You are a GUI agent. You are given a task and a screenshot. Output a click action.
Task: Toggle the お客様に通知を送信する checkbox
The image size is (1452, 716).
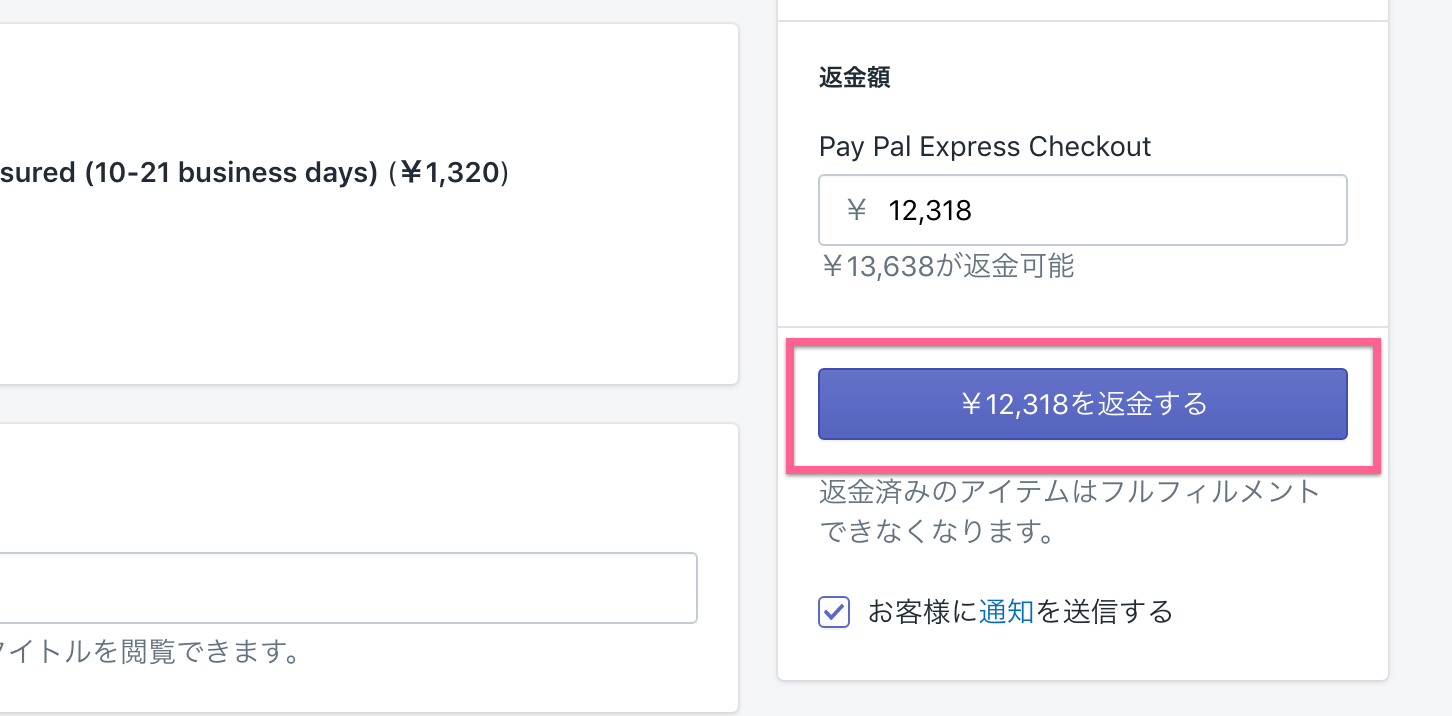coord(834,611)
